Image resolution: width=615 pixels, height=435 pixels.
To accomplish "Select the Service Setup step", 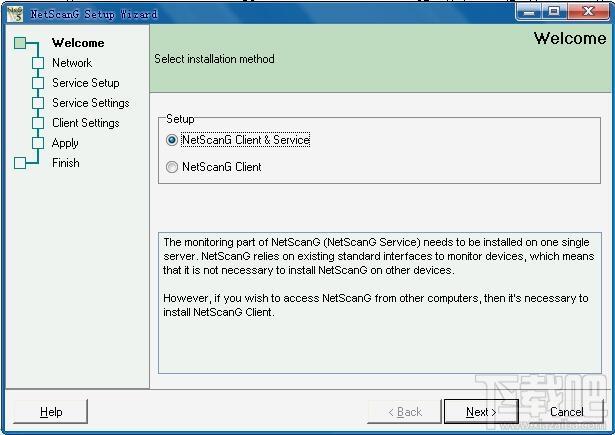I will tap(86, 83).
